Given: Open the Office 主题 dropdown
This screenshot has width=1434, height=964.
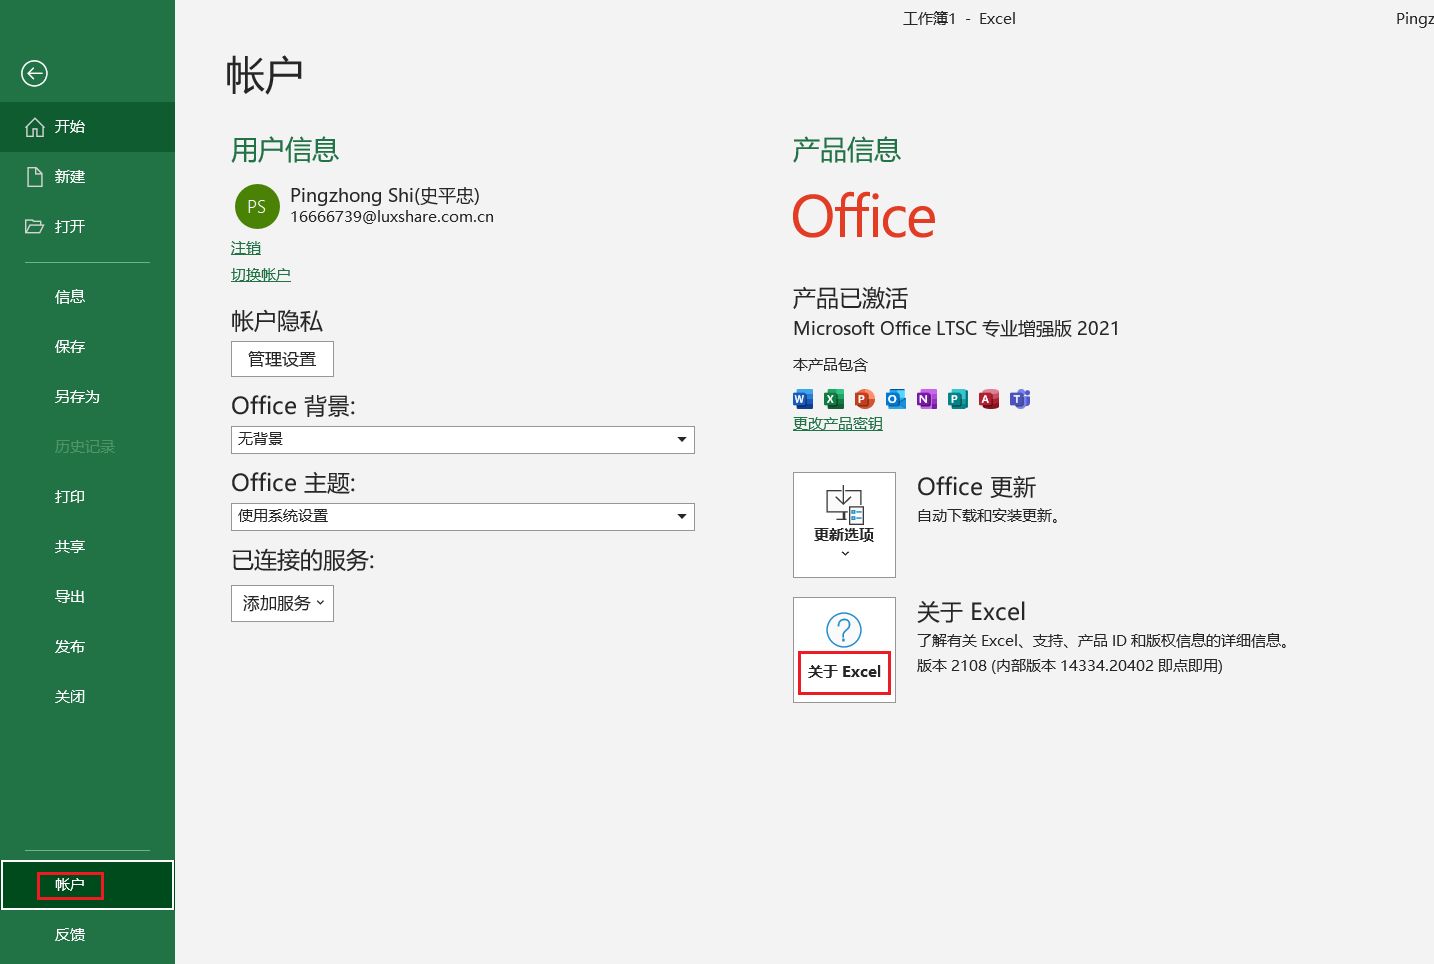Looking at the screenshot, I should [462, 516].
